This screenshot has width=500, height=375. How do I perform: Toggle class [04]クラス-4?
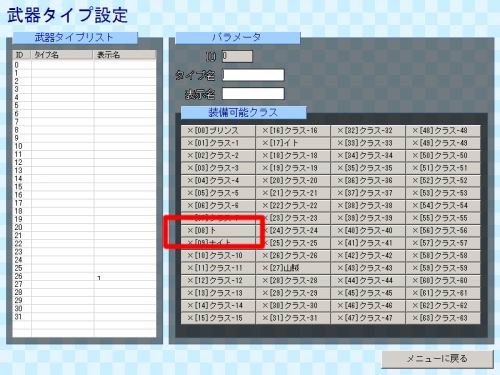coord(218,181)
